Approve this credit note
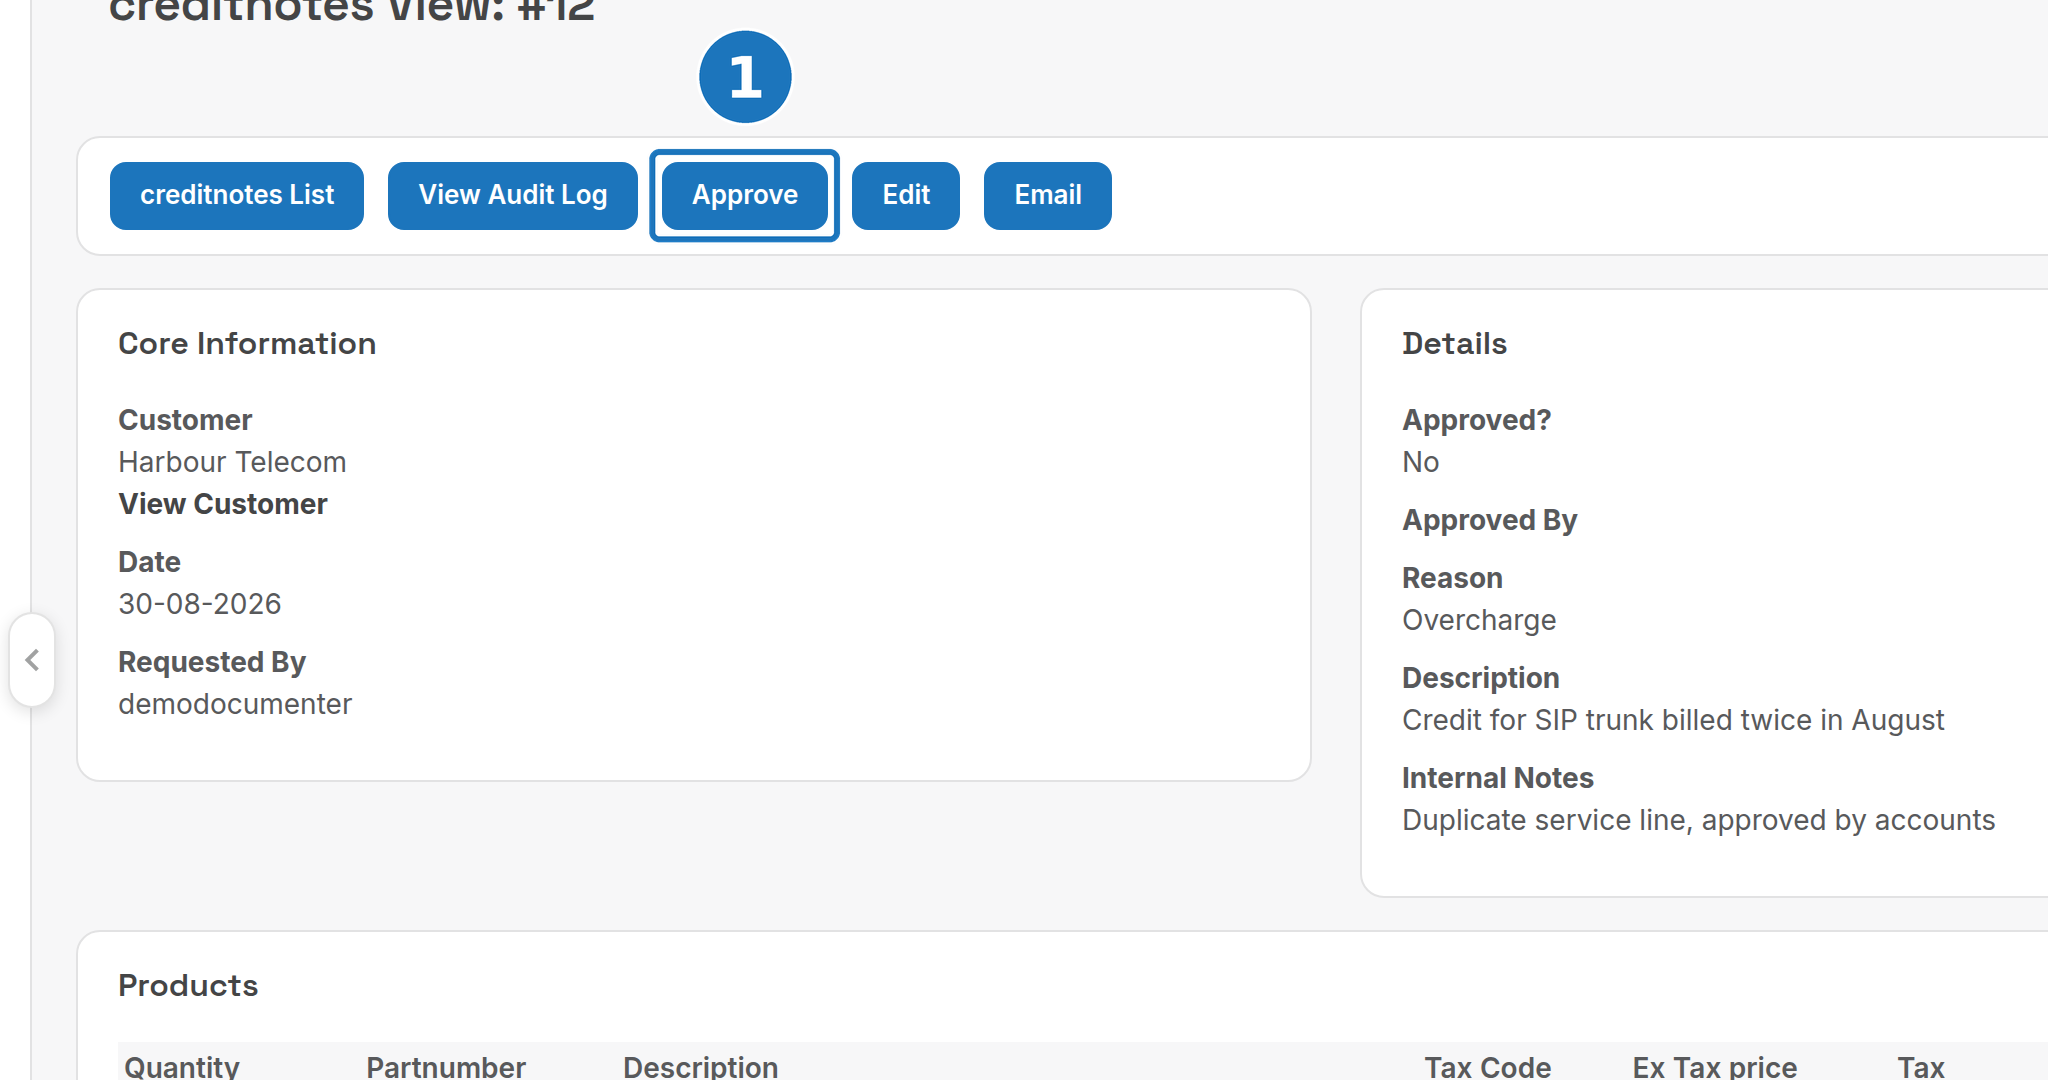 [x=745, y=196]
